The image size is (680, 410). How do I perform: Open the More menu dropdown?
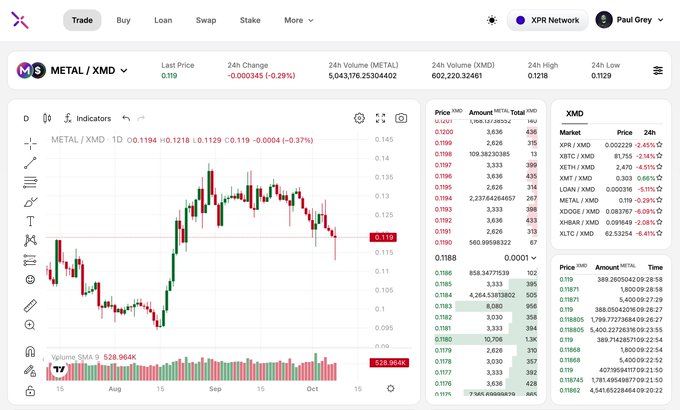298,20
